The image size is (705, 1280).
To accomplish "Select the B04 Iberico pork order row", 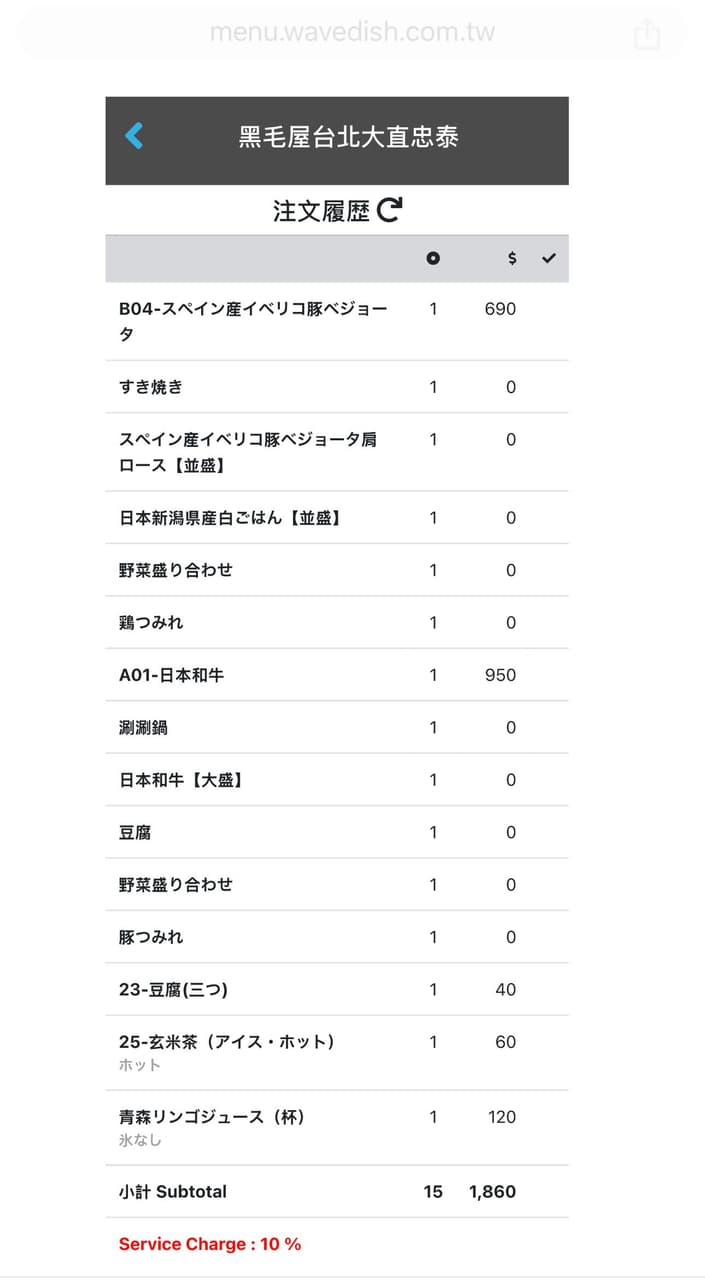I will pos(337,321).
